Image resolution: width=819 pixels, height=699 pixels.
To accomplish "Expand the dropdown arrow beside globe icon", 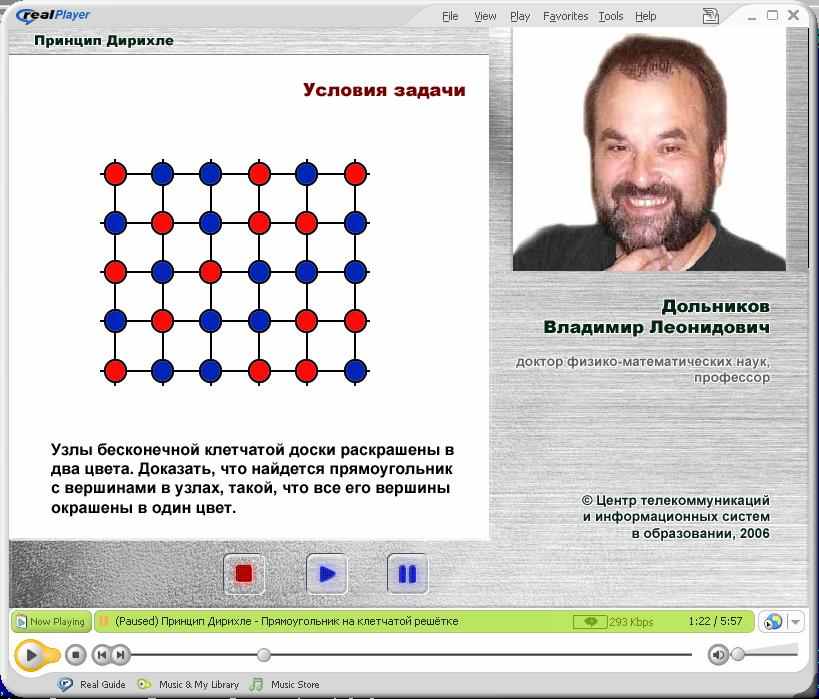I will [795, 622].
